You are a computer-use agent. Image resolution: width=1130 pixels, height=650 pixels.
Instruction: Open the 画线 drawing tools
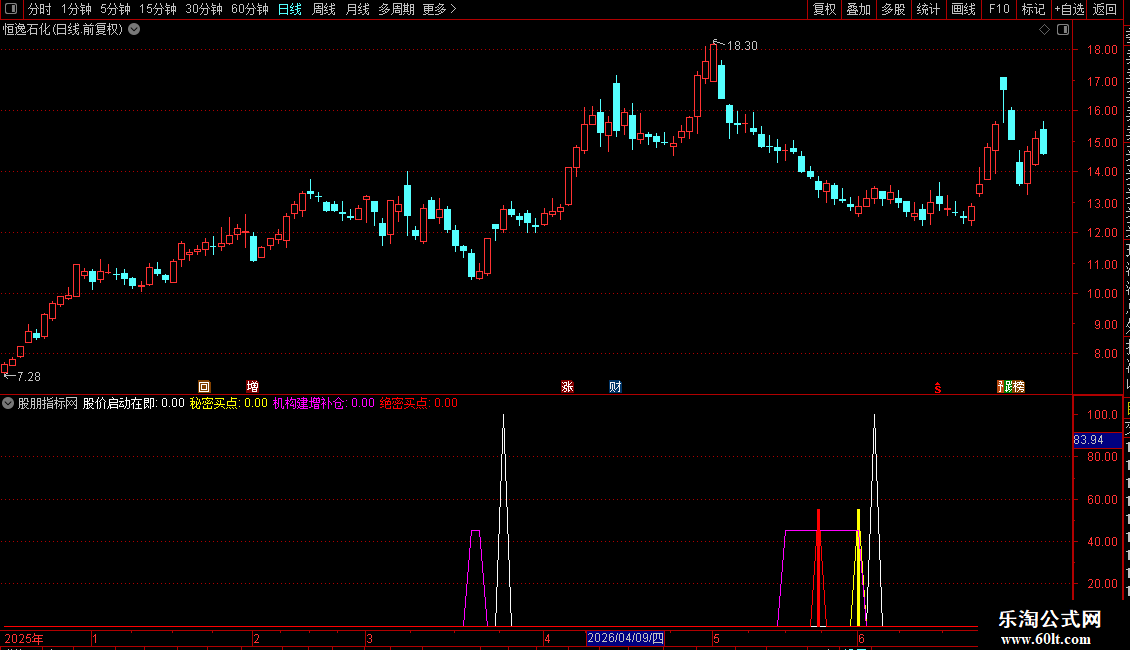(963, 9)
